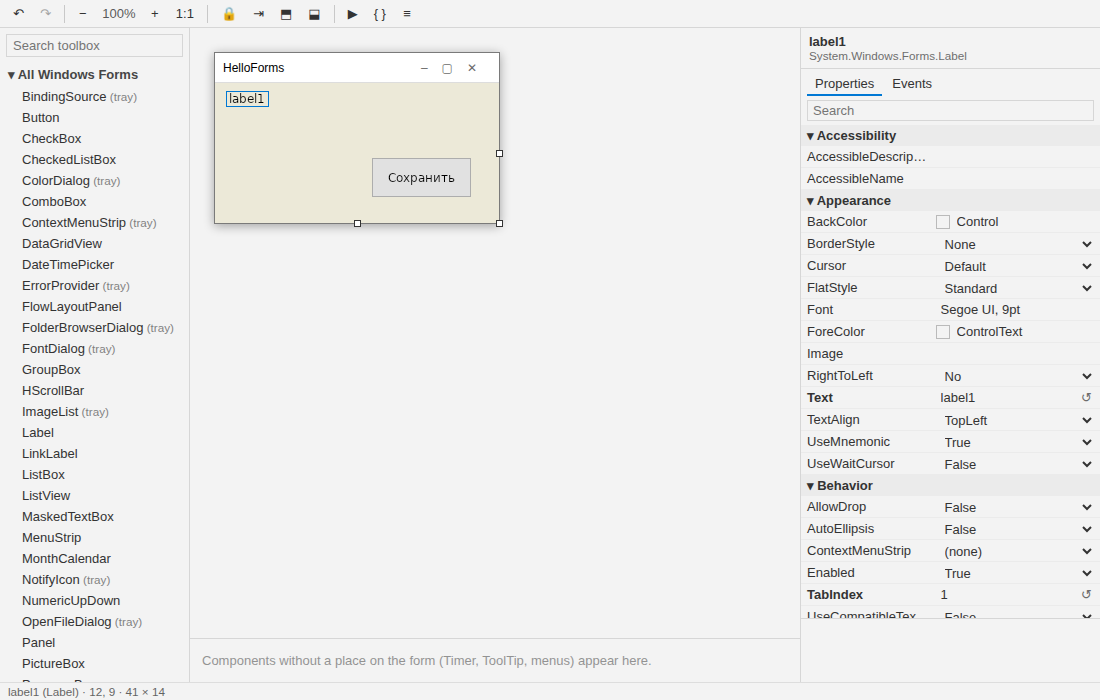The image size is (1100, 700).
Task: Click the form's bottom-center resize handle
Action: click(357, 224)
